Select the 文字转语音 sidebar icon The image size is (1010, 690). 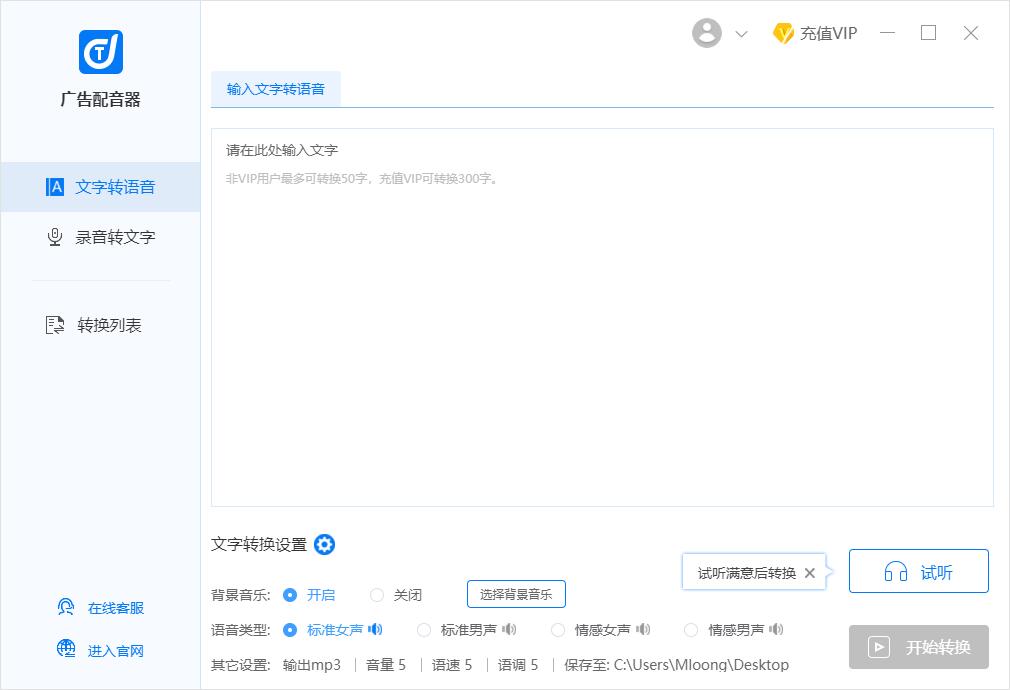(54, 187)
